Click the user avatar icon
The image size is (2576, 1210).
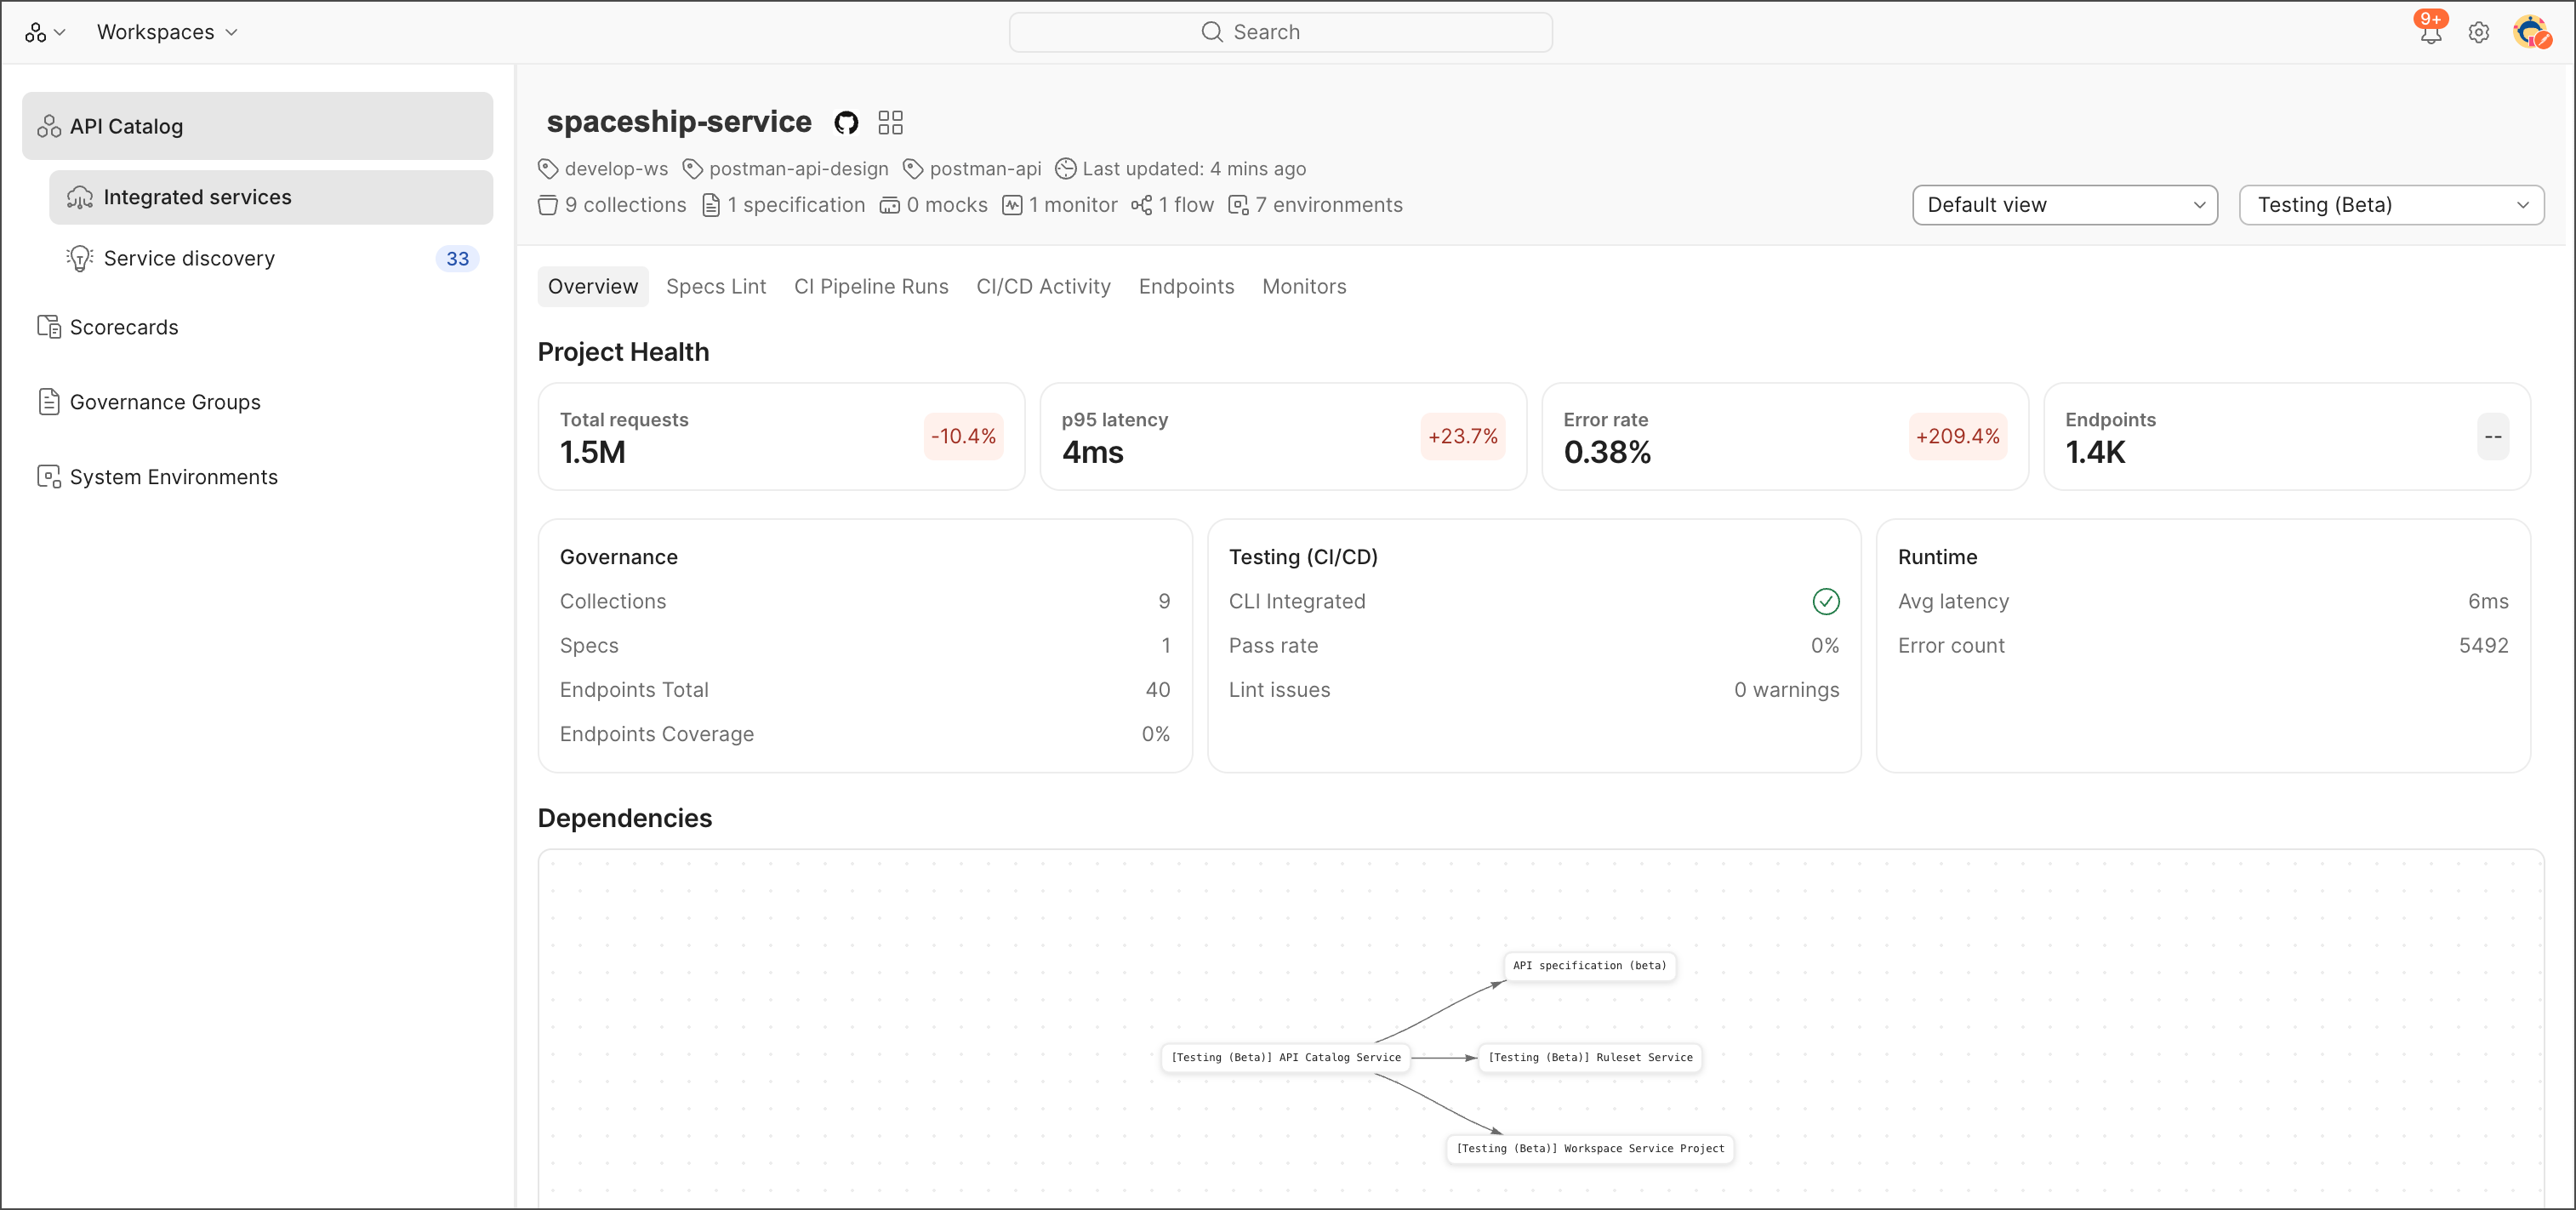tap(2530, 32)
